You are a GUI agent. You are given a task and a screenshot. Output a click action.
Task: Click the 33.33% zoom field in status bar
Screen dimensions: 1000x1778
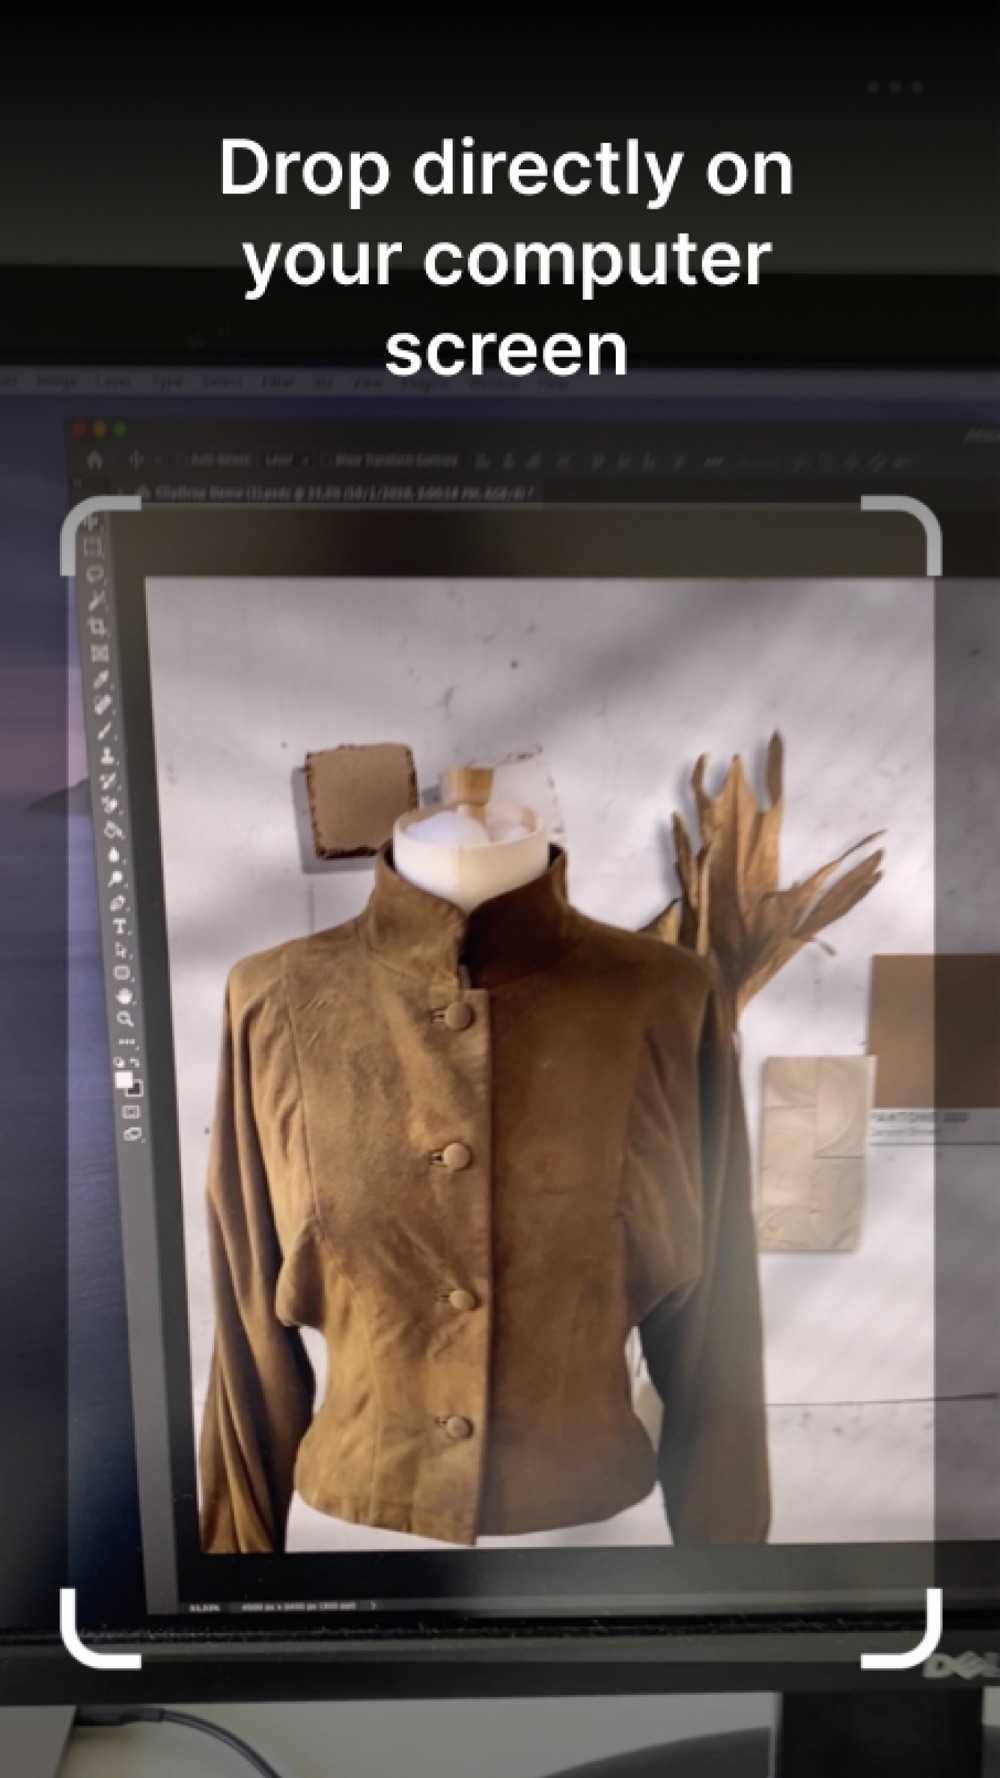[x=205, y=1608]
